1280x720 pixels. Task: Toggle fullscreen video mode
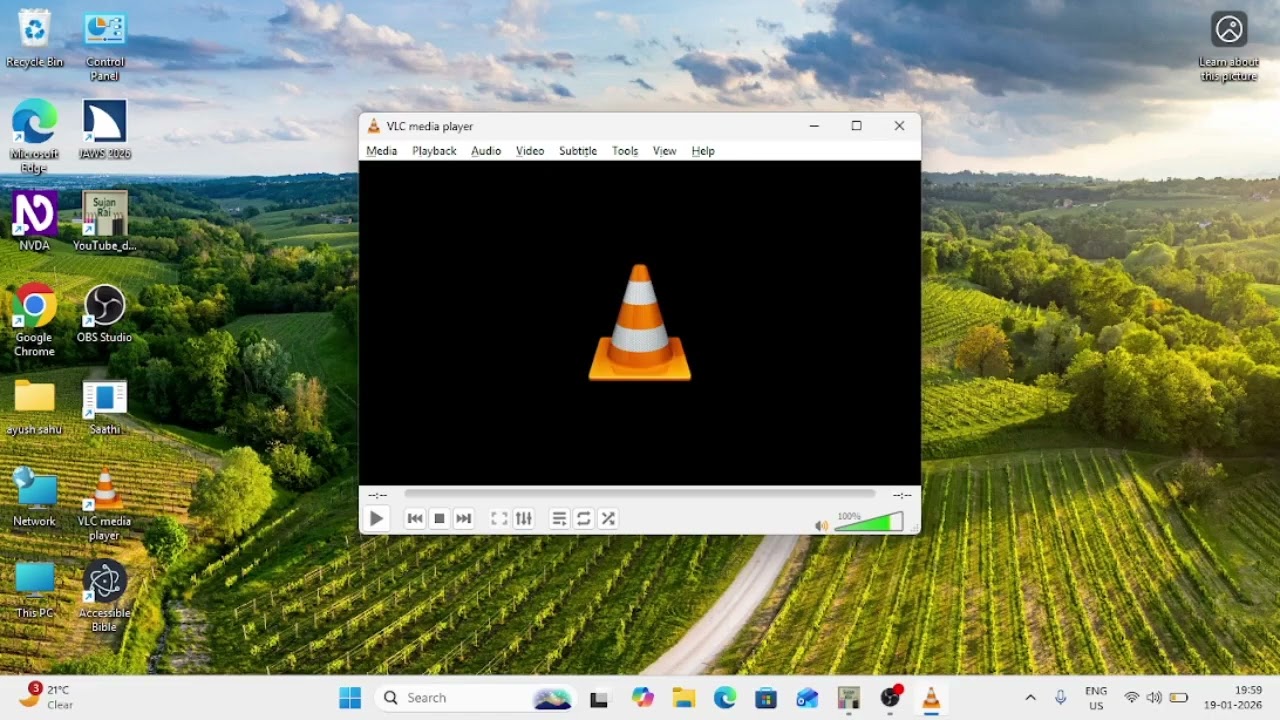tap(499, 518)
